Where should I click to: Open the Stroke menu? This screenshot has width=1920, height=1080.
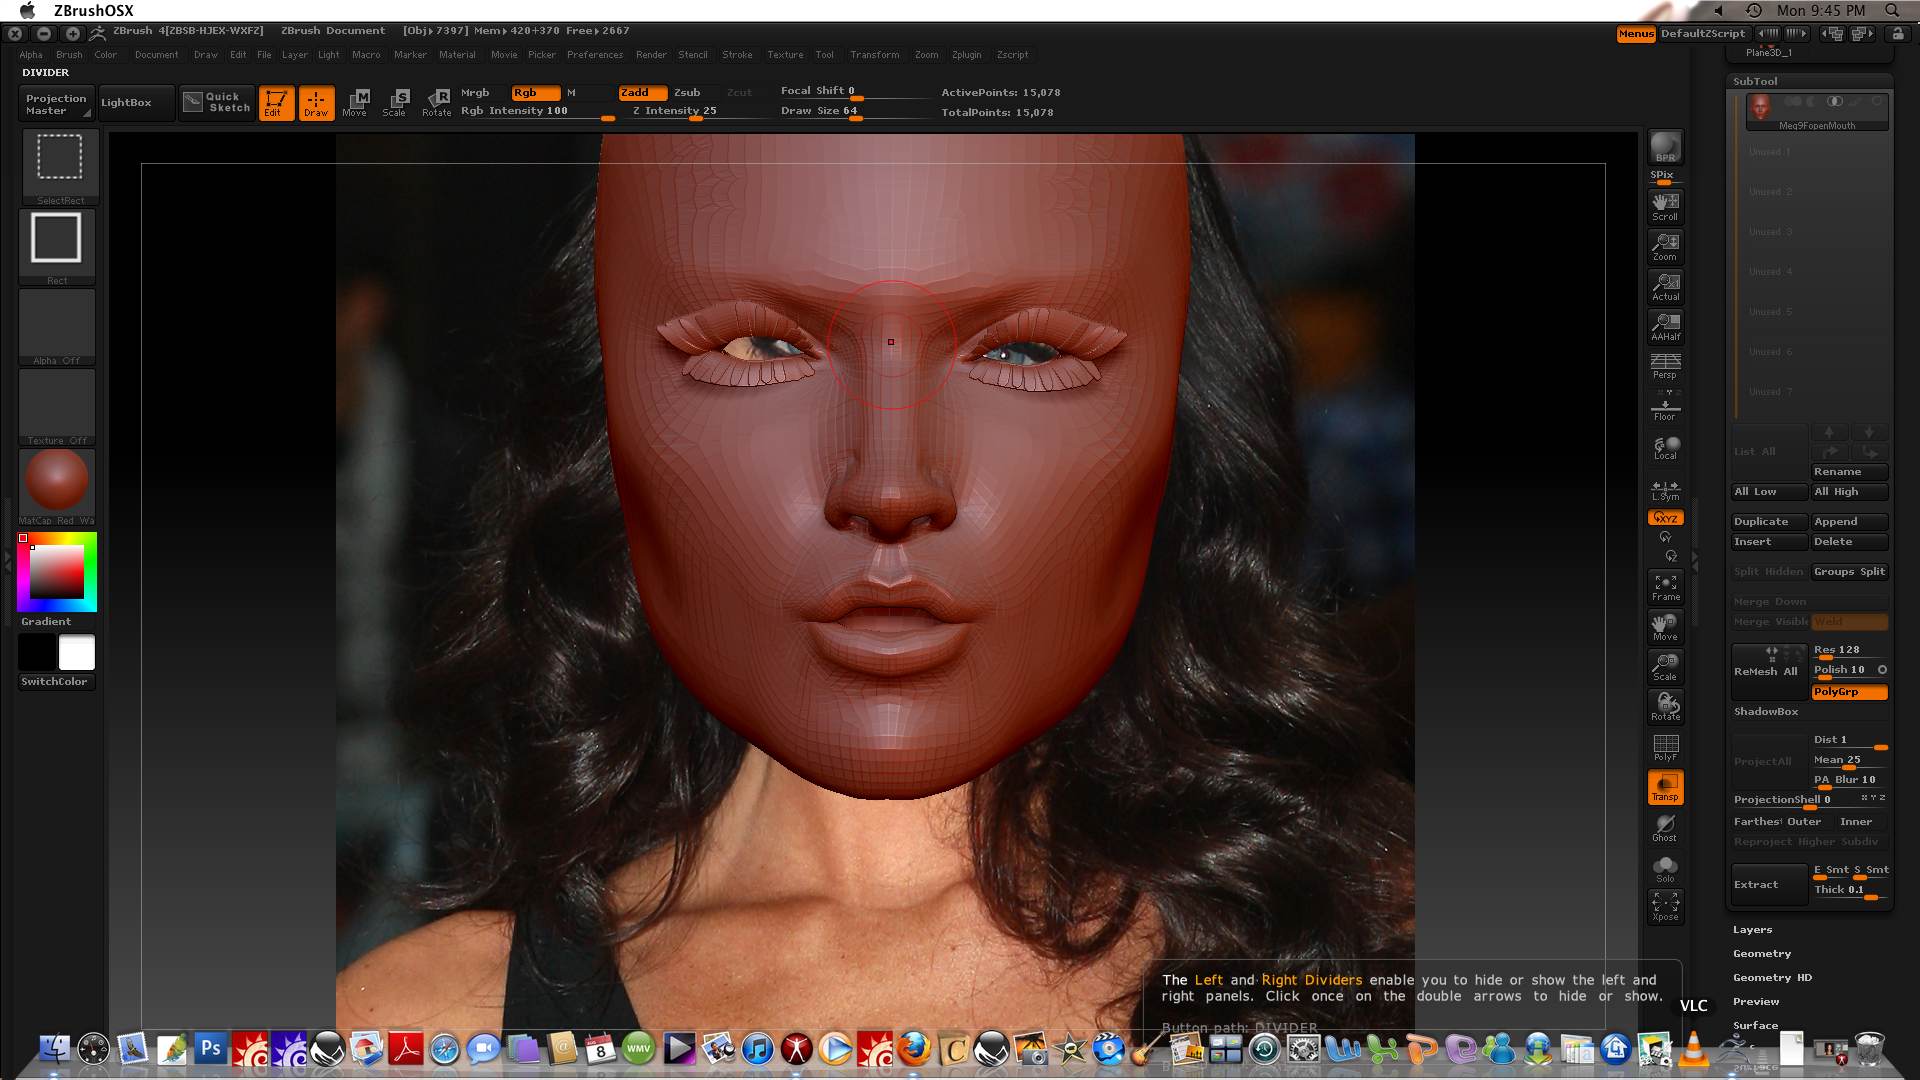737,55
